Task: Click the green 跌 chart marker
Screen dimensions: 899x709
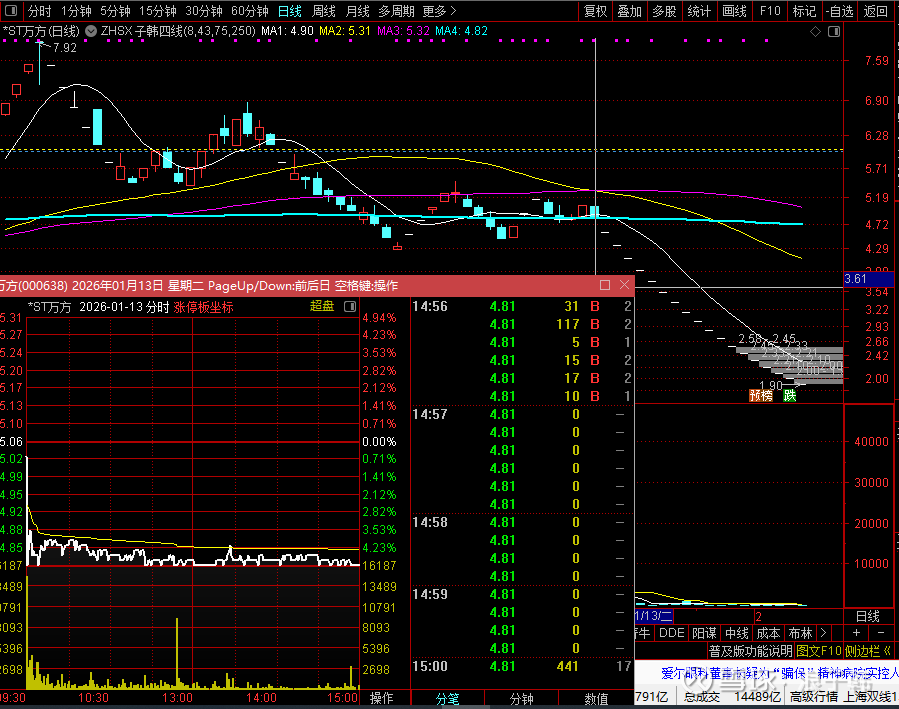Action: 790,396
